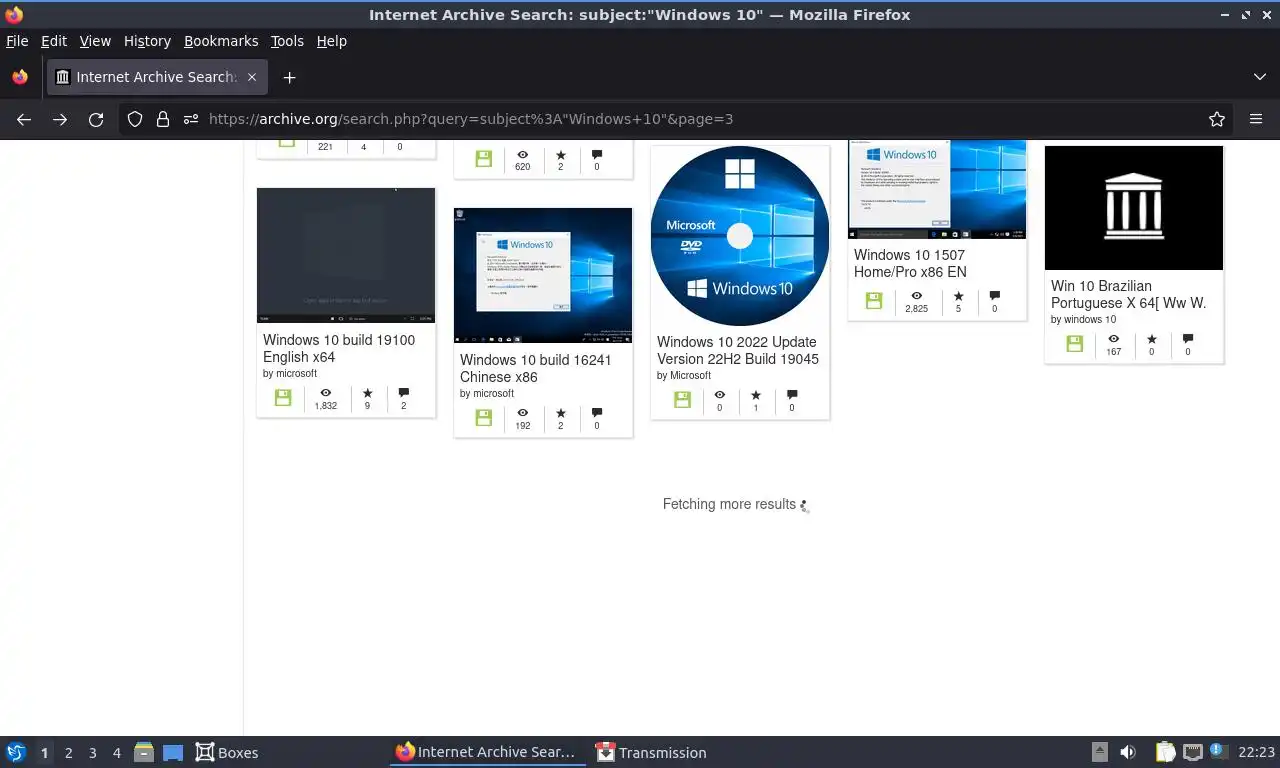Screen dimensions: 1280x768
Task: Open Win 10 Brazilian Portuguese X 64 item
Action: pyautogui.click(x=1128, y=294)
